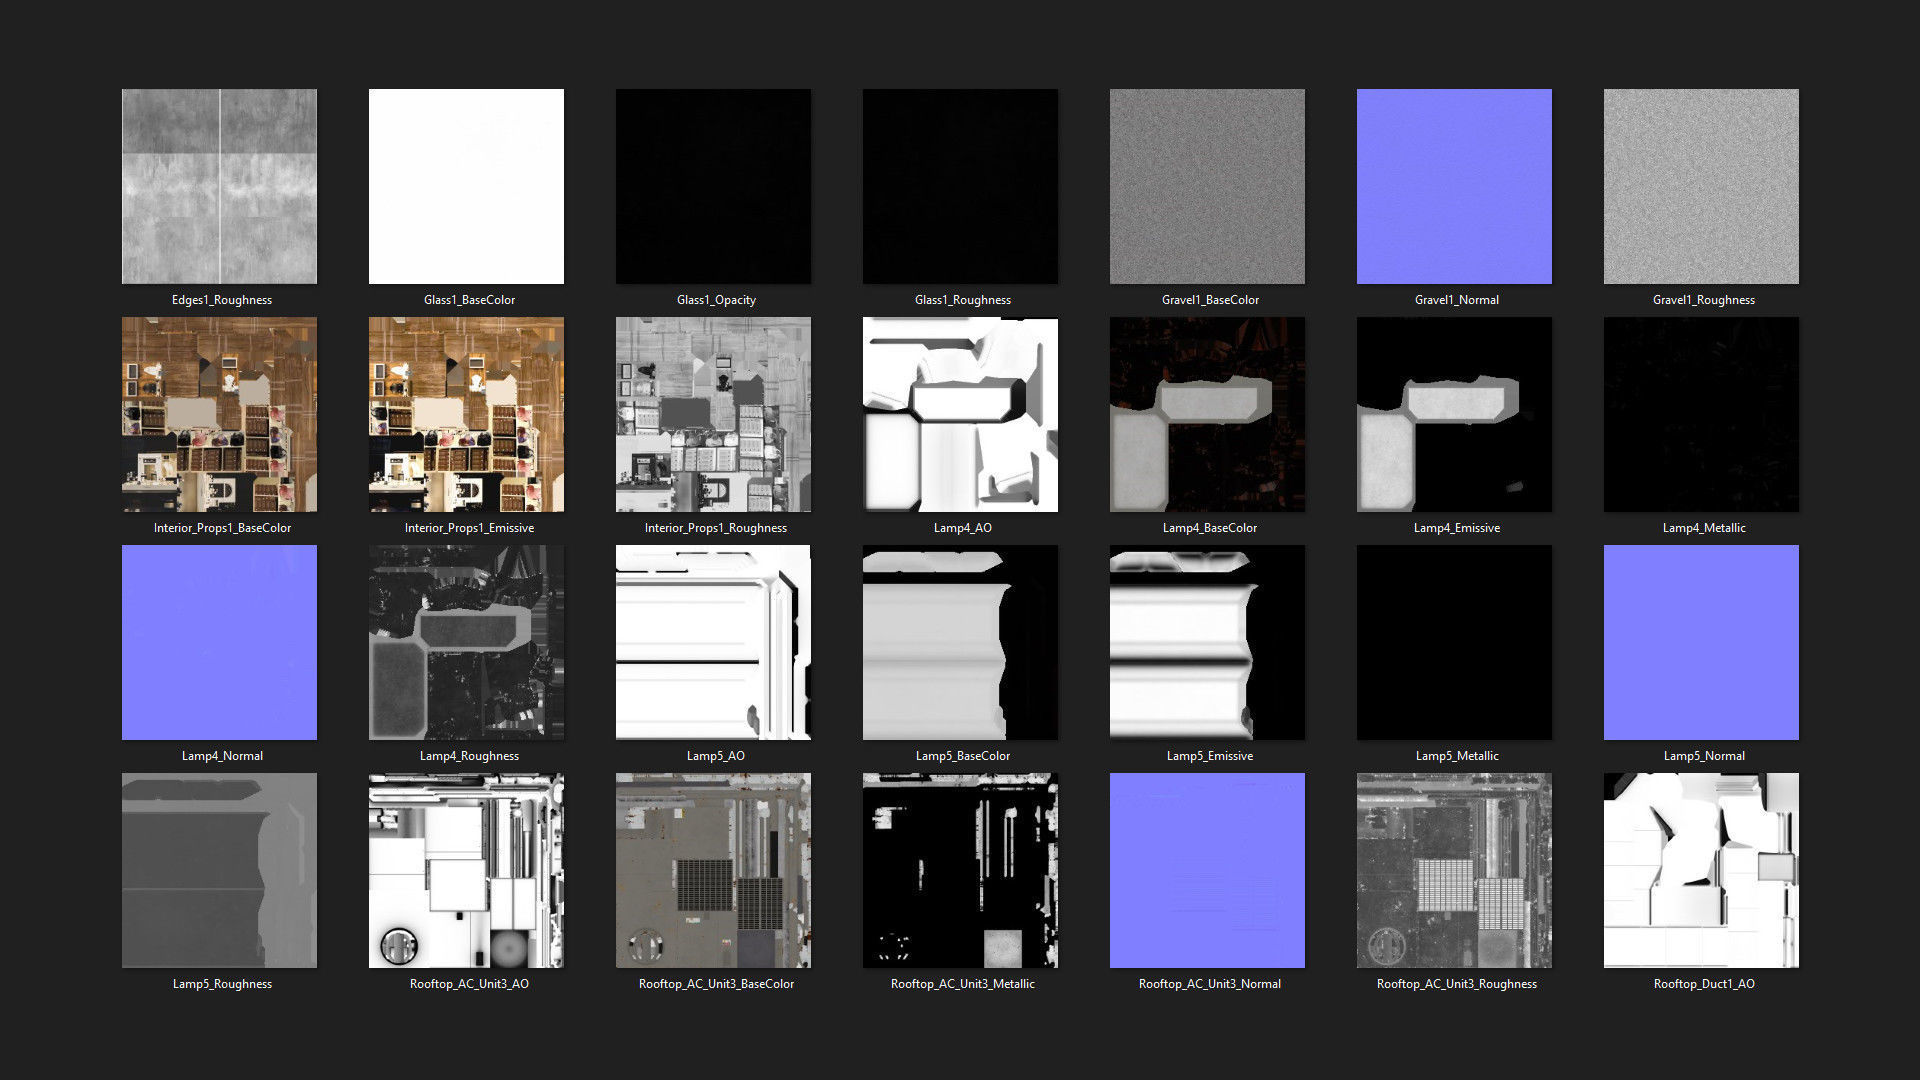The image size is (1920, 1080).
Task: Select the Edges1_Roughness texture thumbnail
Action: point(219,186)
